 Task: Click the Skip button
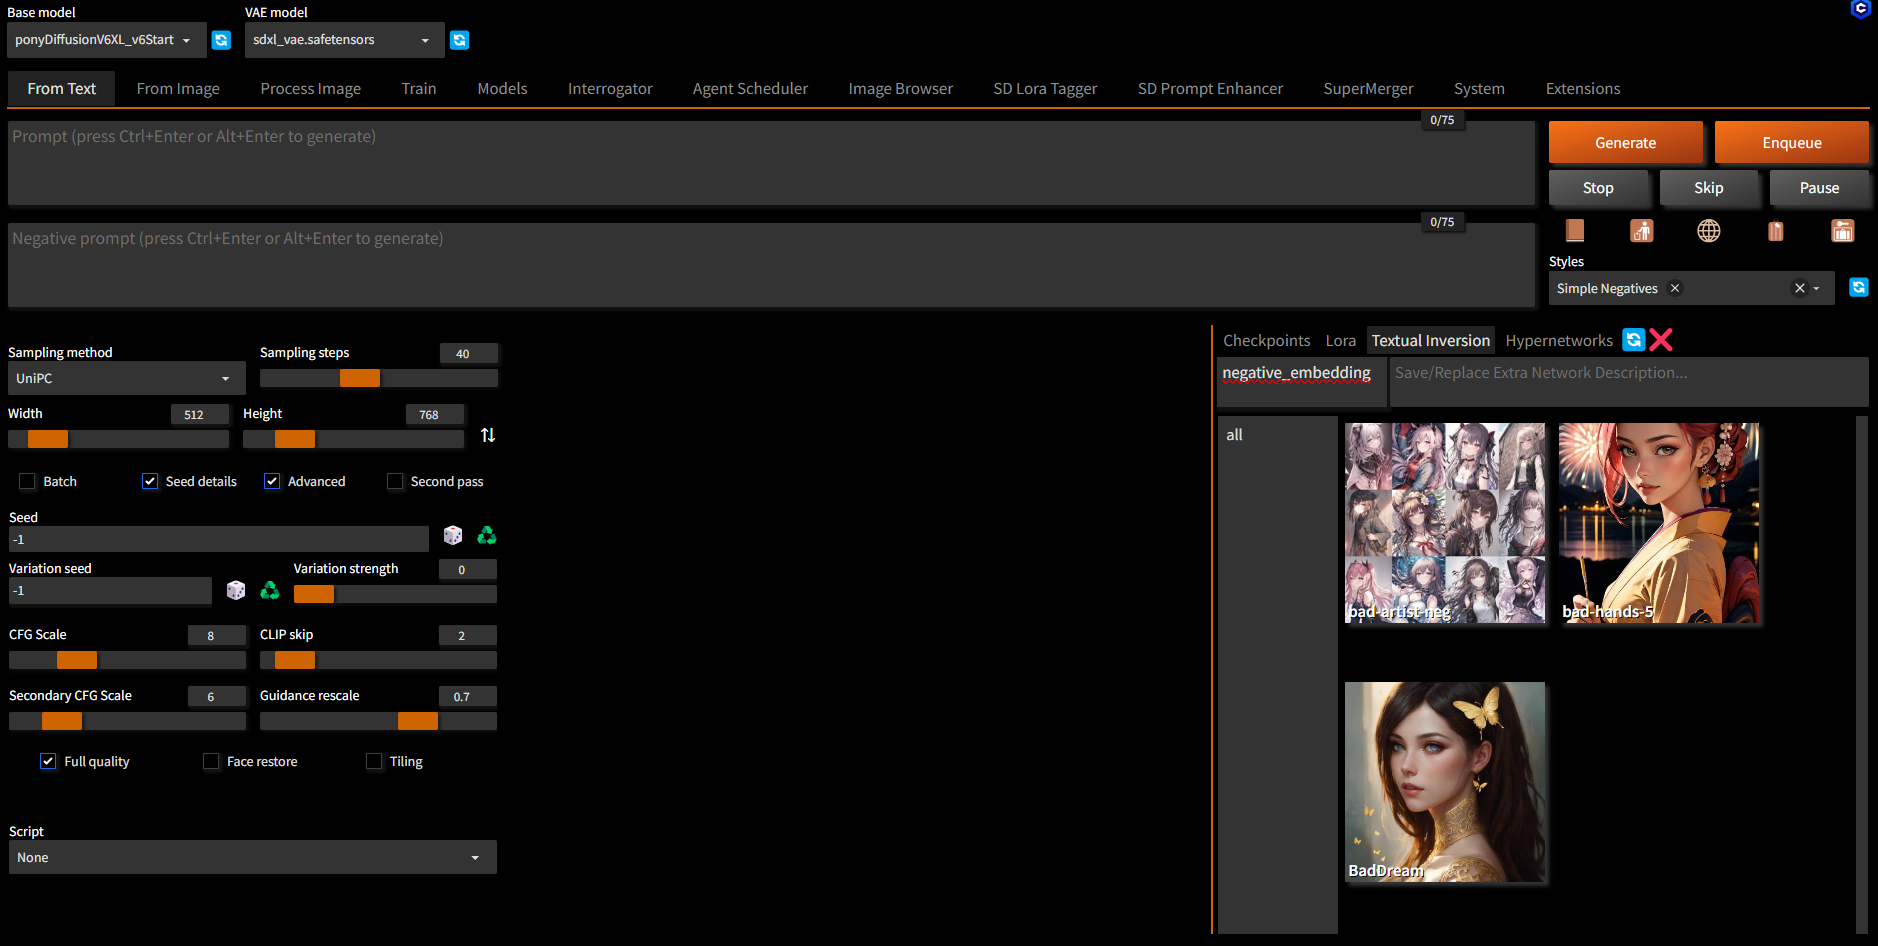pos(1709,188)
